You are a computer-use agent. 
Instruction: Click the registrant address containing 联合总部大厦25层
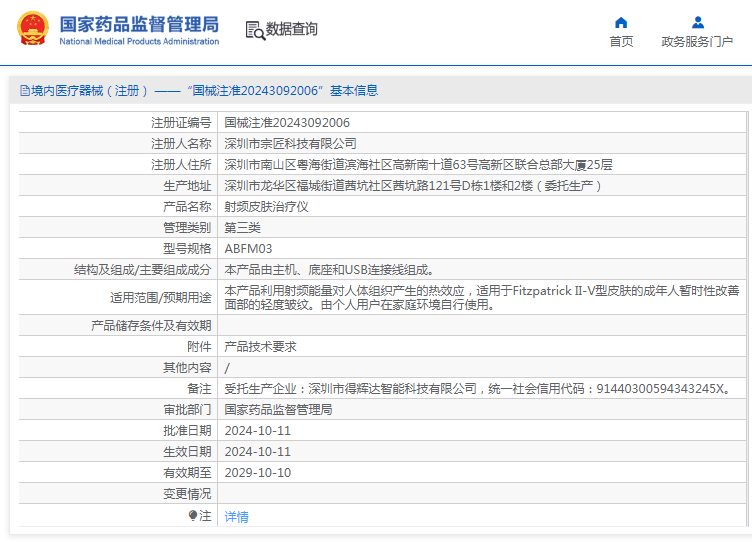[x=418, y=165]
